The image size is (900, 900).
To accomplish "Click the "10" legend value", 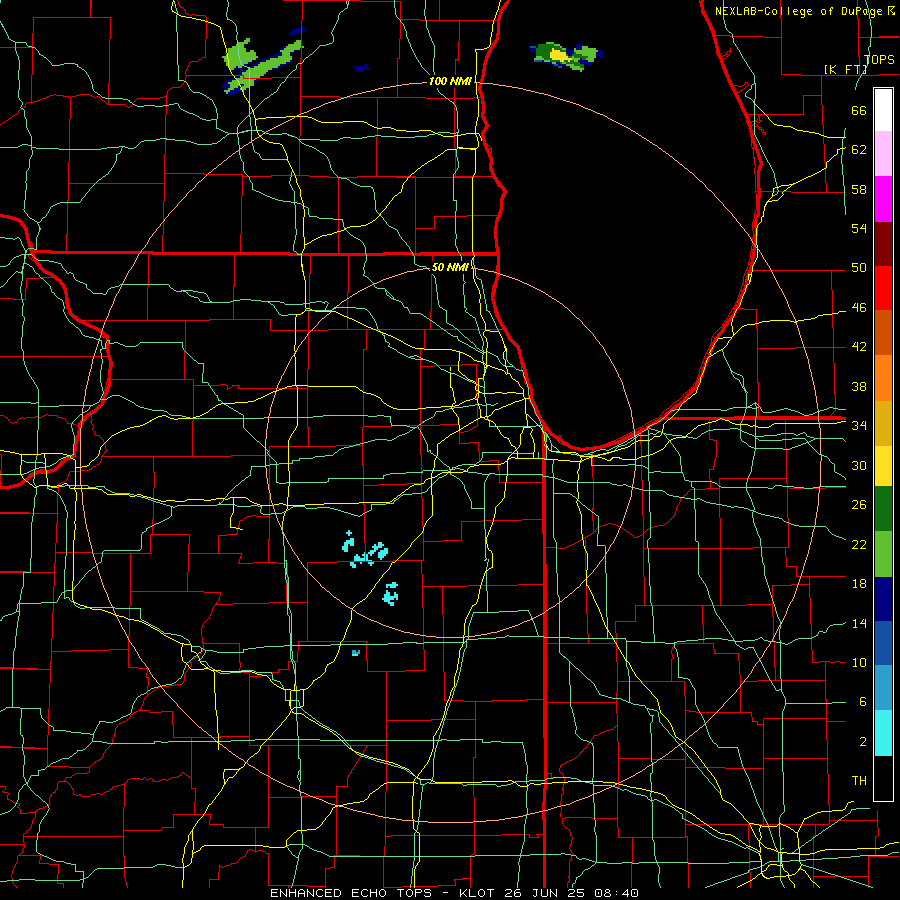I will click(x=859, y=663).
